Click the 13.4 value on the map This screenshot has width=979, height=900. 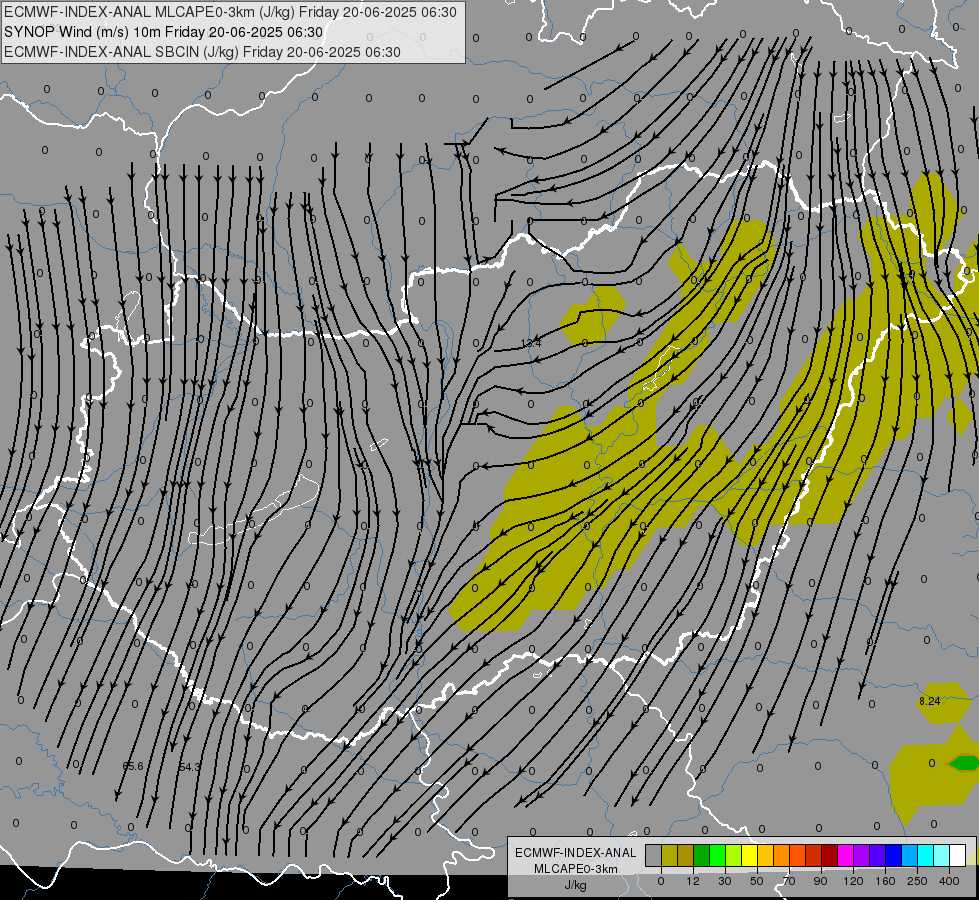tap(531, 343)
